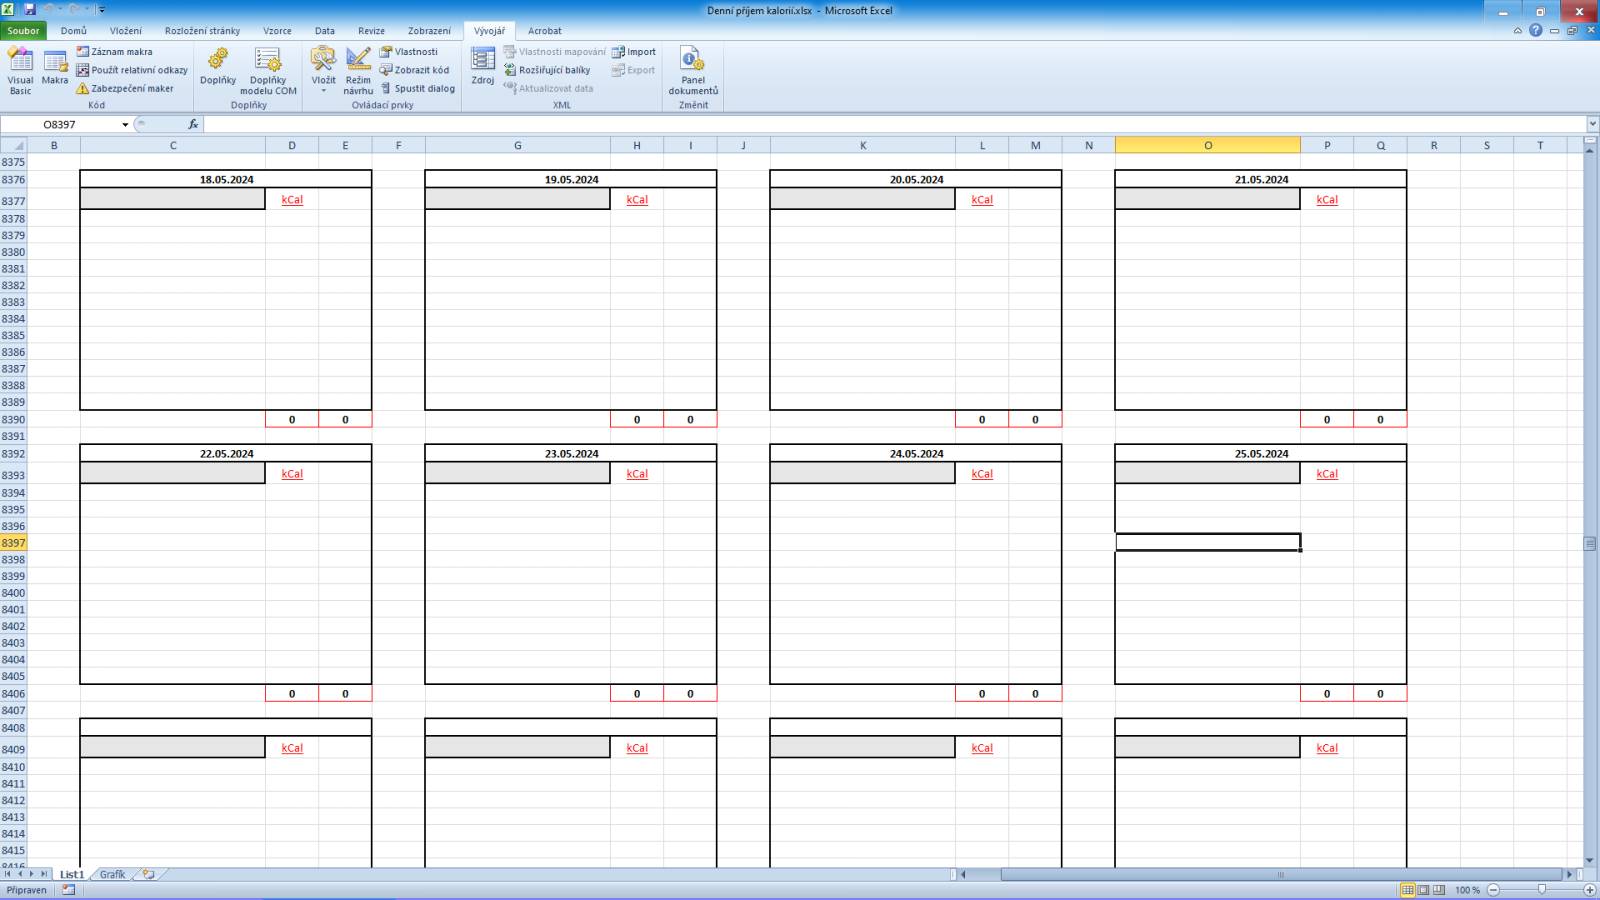This screenshot has height=900, width=1600.
Task: Click the vertical scrollbar thumb
Action: (1590, 544)
